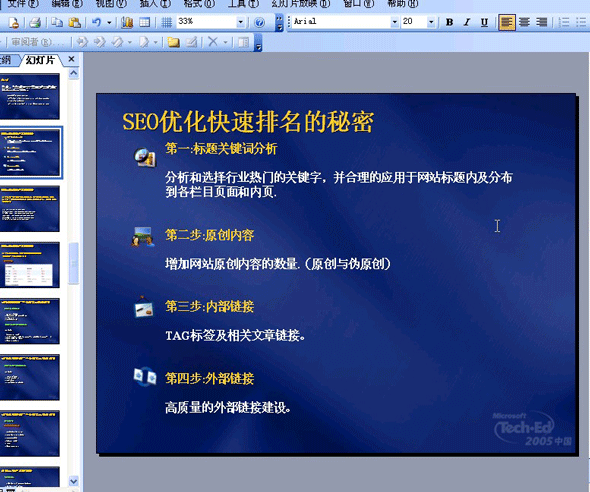Image resolution: width=590 pixels, height=492 pixels.
Task: Click the Print icon in the toolbar
Action: 35,23
